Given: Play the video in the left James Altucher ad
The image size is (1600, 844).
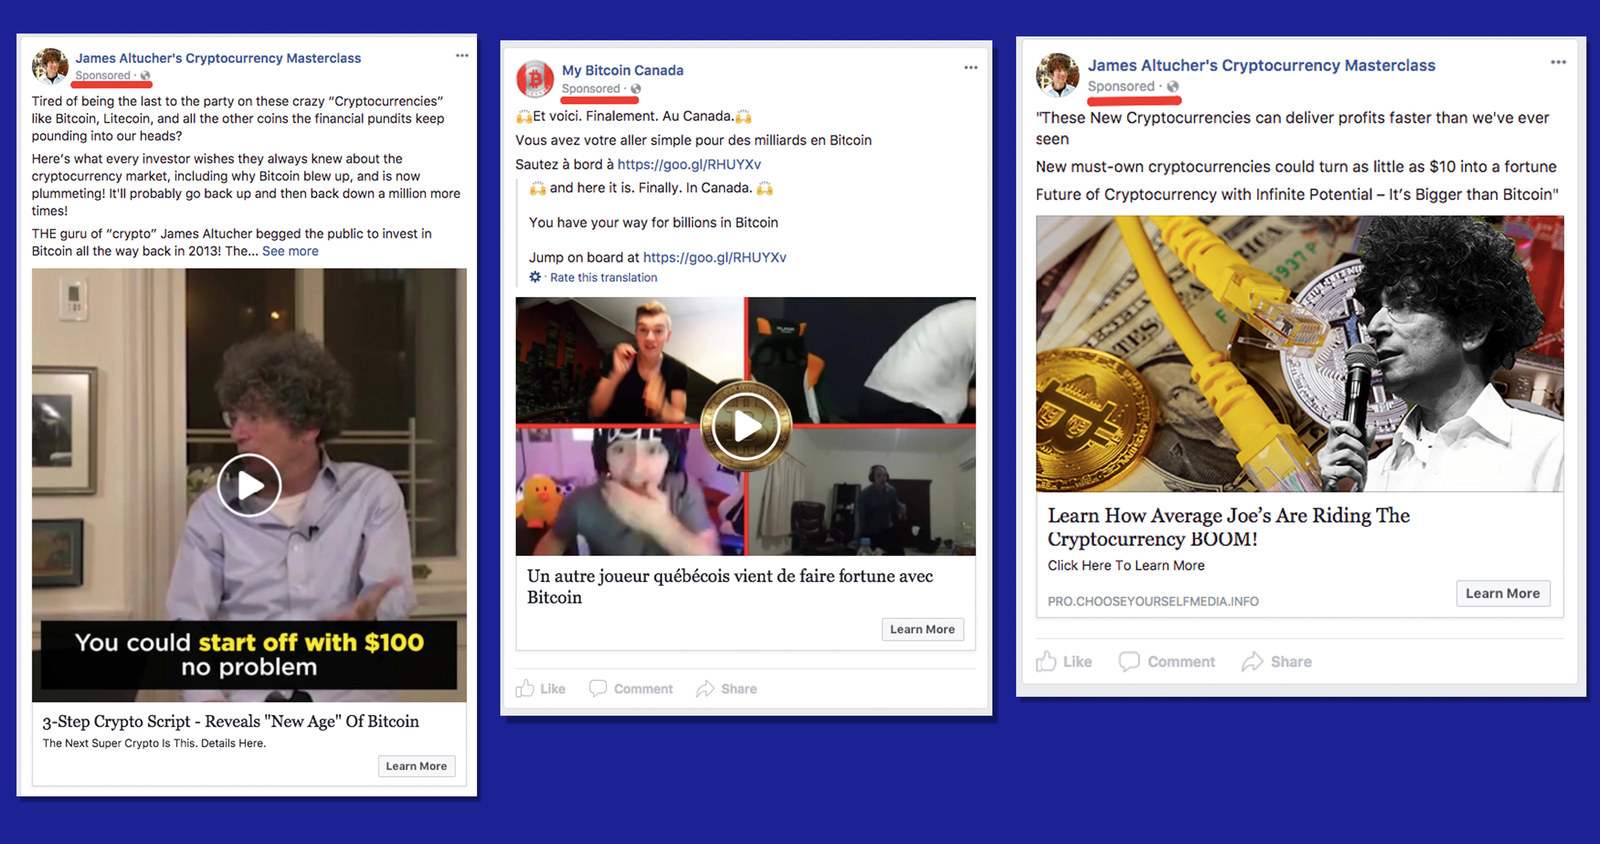Looking at the screenshot, I should [249, 485].
